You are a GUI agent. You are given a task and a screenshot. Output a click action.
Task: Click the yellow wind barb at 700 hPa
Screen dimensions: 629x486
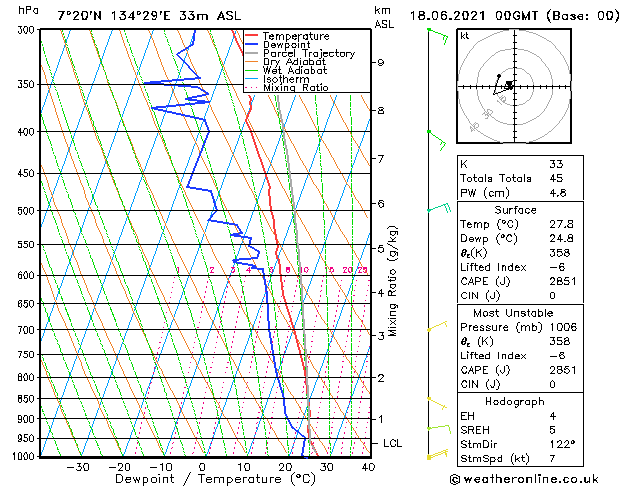tap(436, 327)
